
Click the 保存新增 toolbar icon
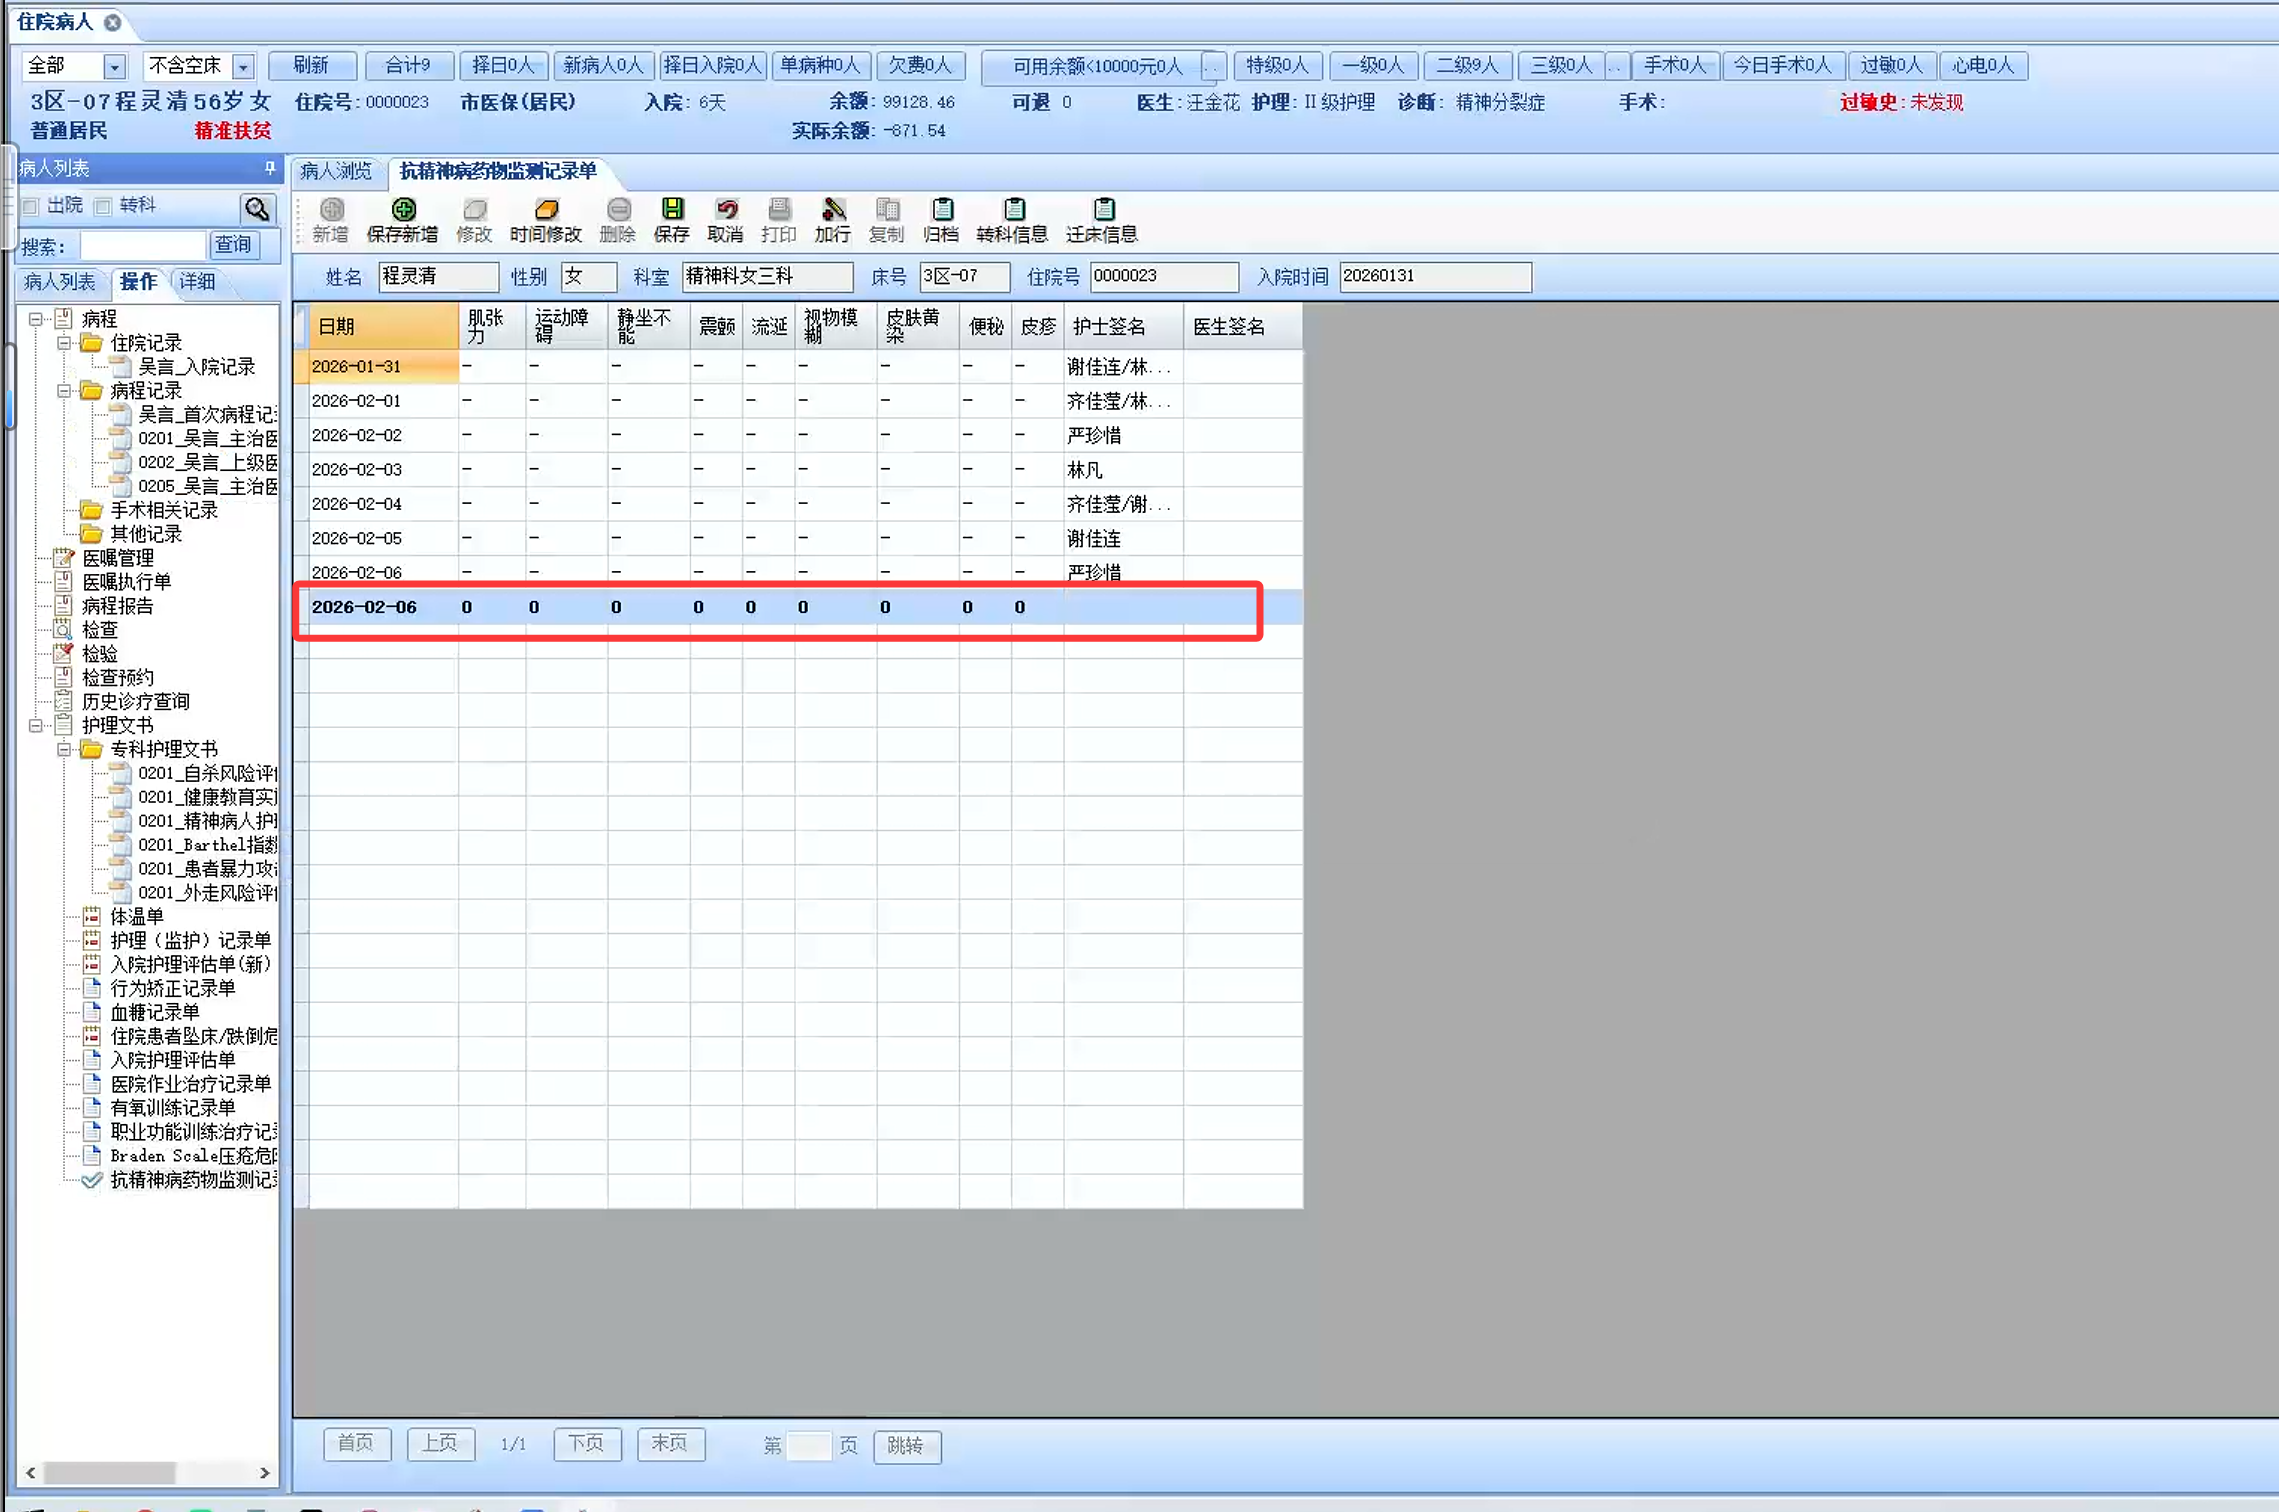coord(403,209)
